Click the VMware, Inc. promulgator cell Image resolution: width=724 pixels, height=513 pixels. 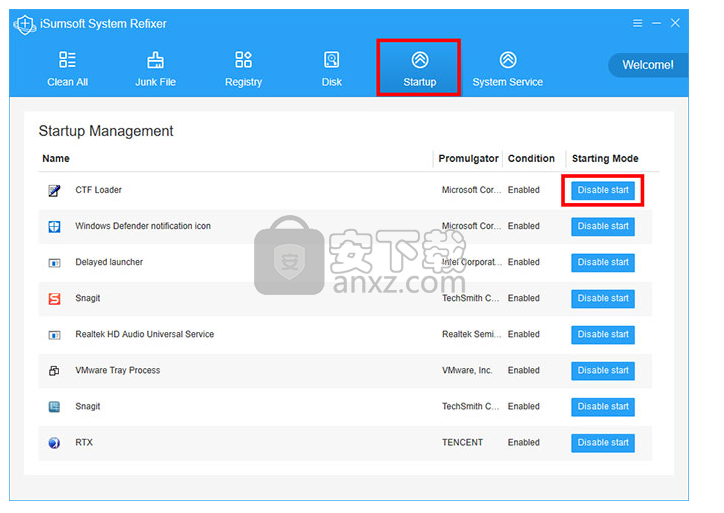point(467,370)
